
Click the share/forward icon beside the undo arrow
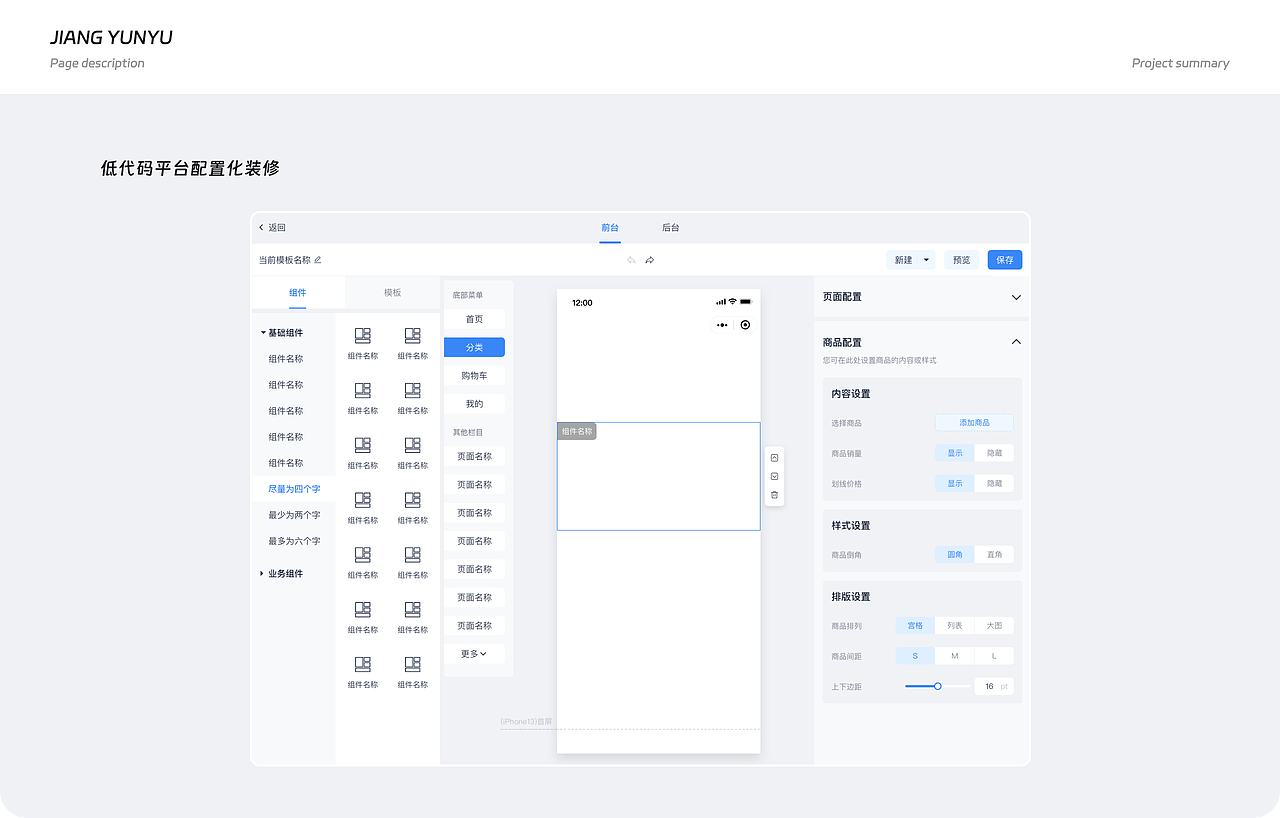pos(649,259)
